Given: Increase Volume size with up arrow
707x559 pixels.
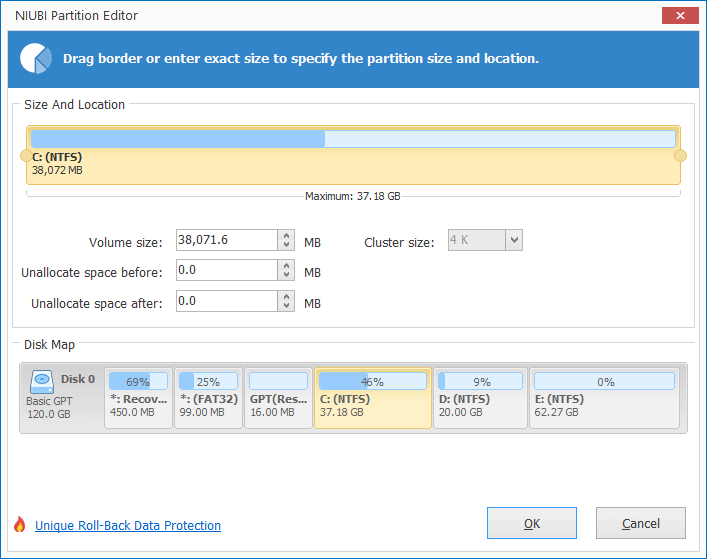Looking at the screenshot, I should point(286,235).
